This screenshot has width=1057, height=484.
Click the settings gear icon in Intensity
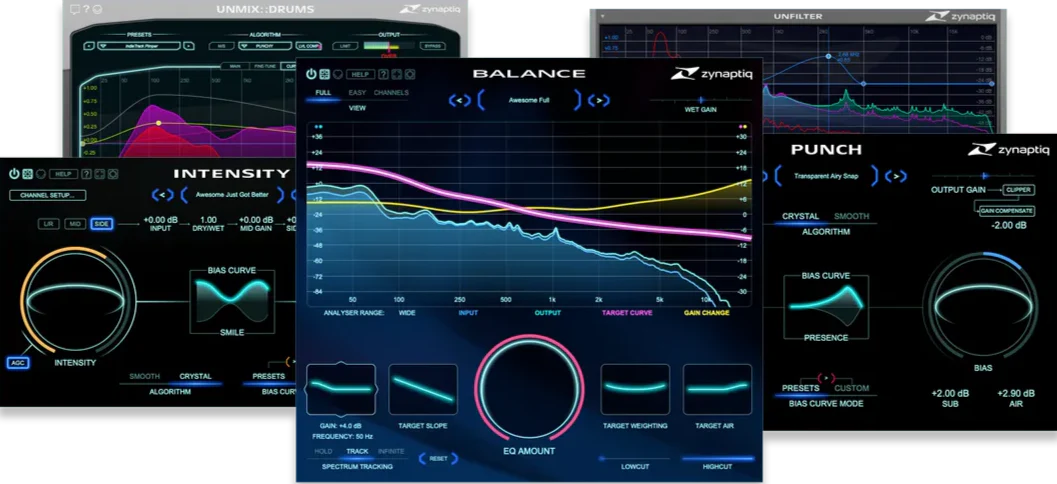(113, 174)
